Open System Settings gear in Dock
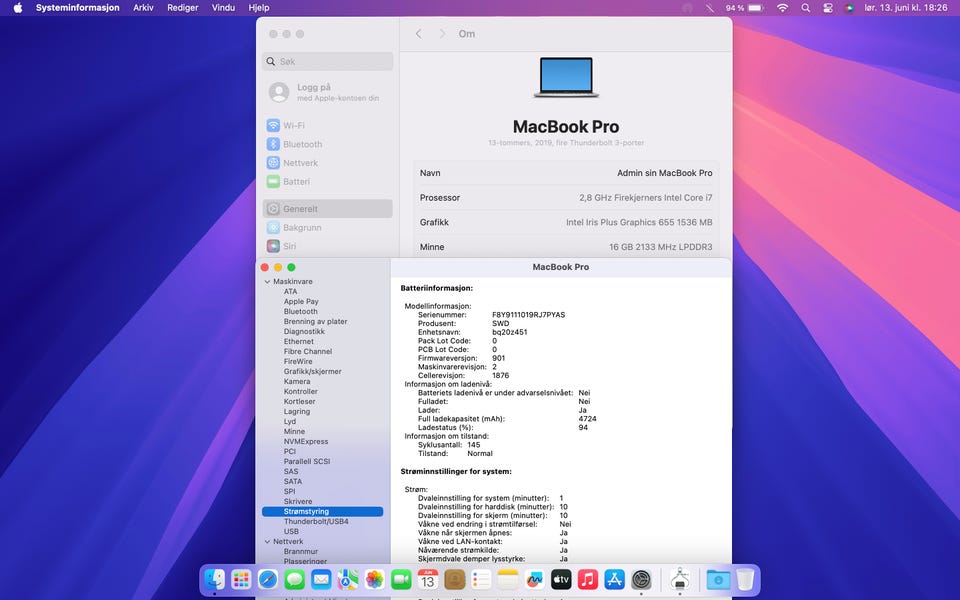This screenshot has width=960, height=600. coord(641,579)
